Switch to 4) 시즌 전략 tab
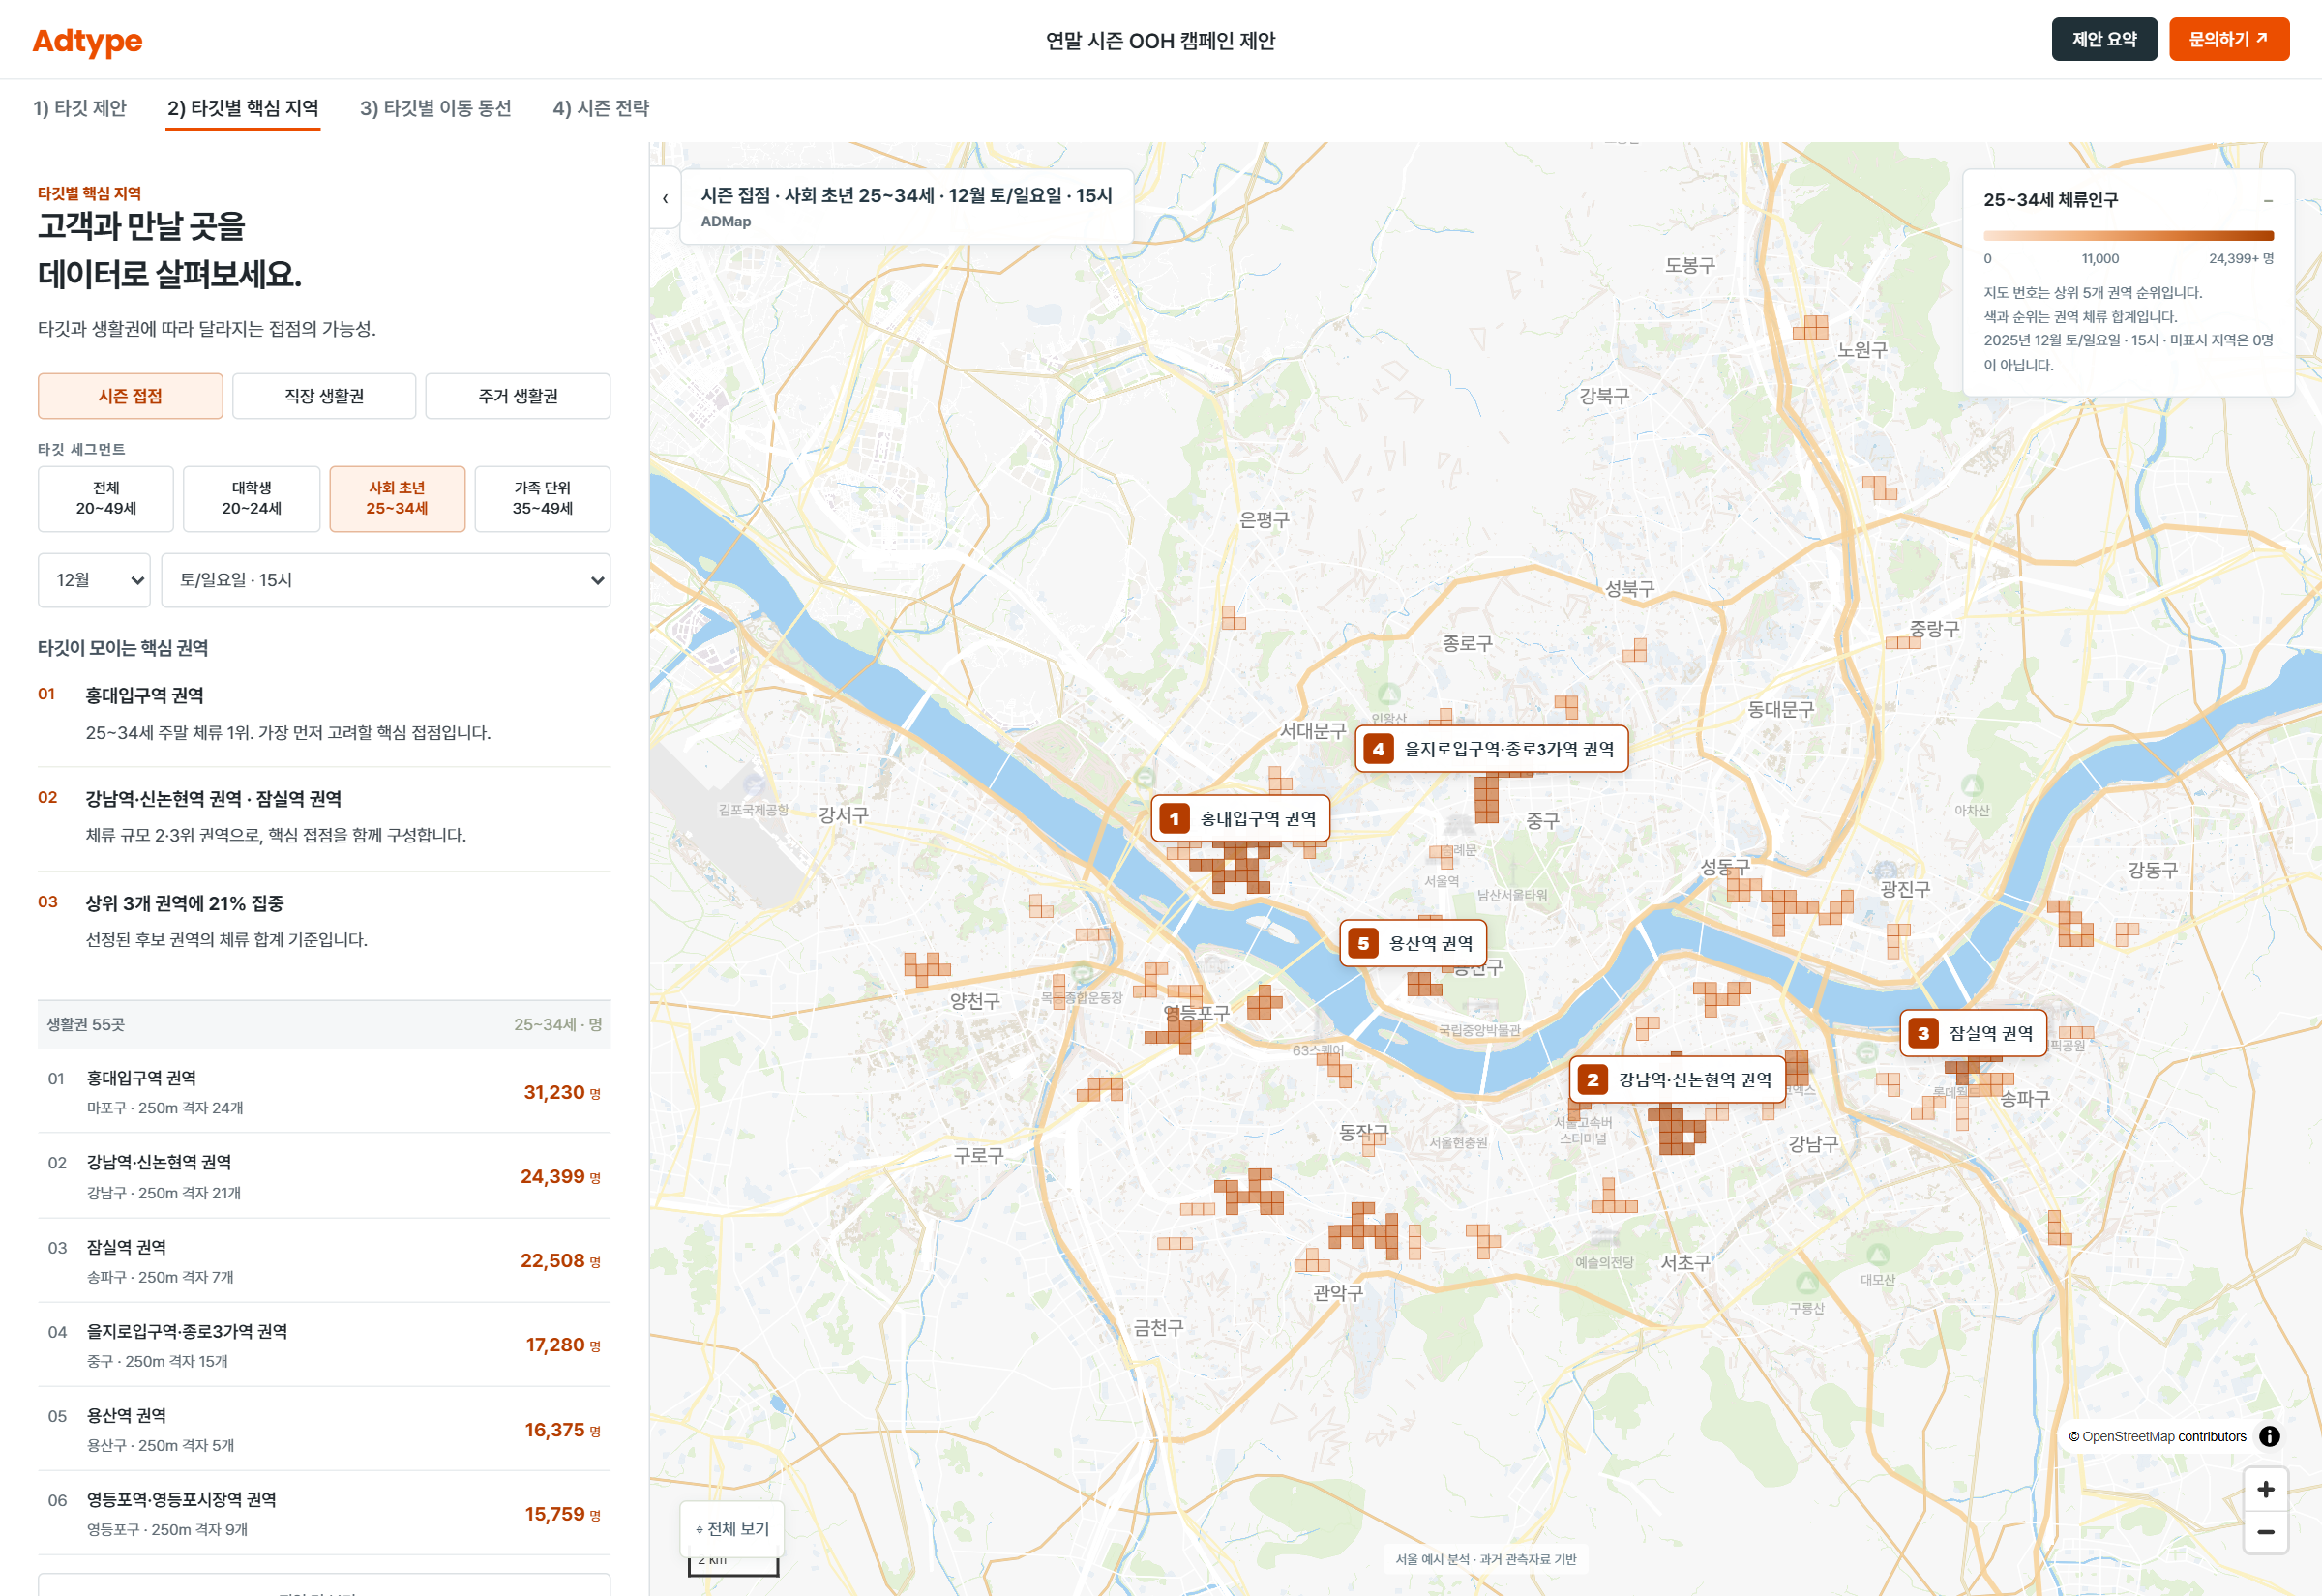 pyautogui.click(x=601, y=108)
